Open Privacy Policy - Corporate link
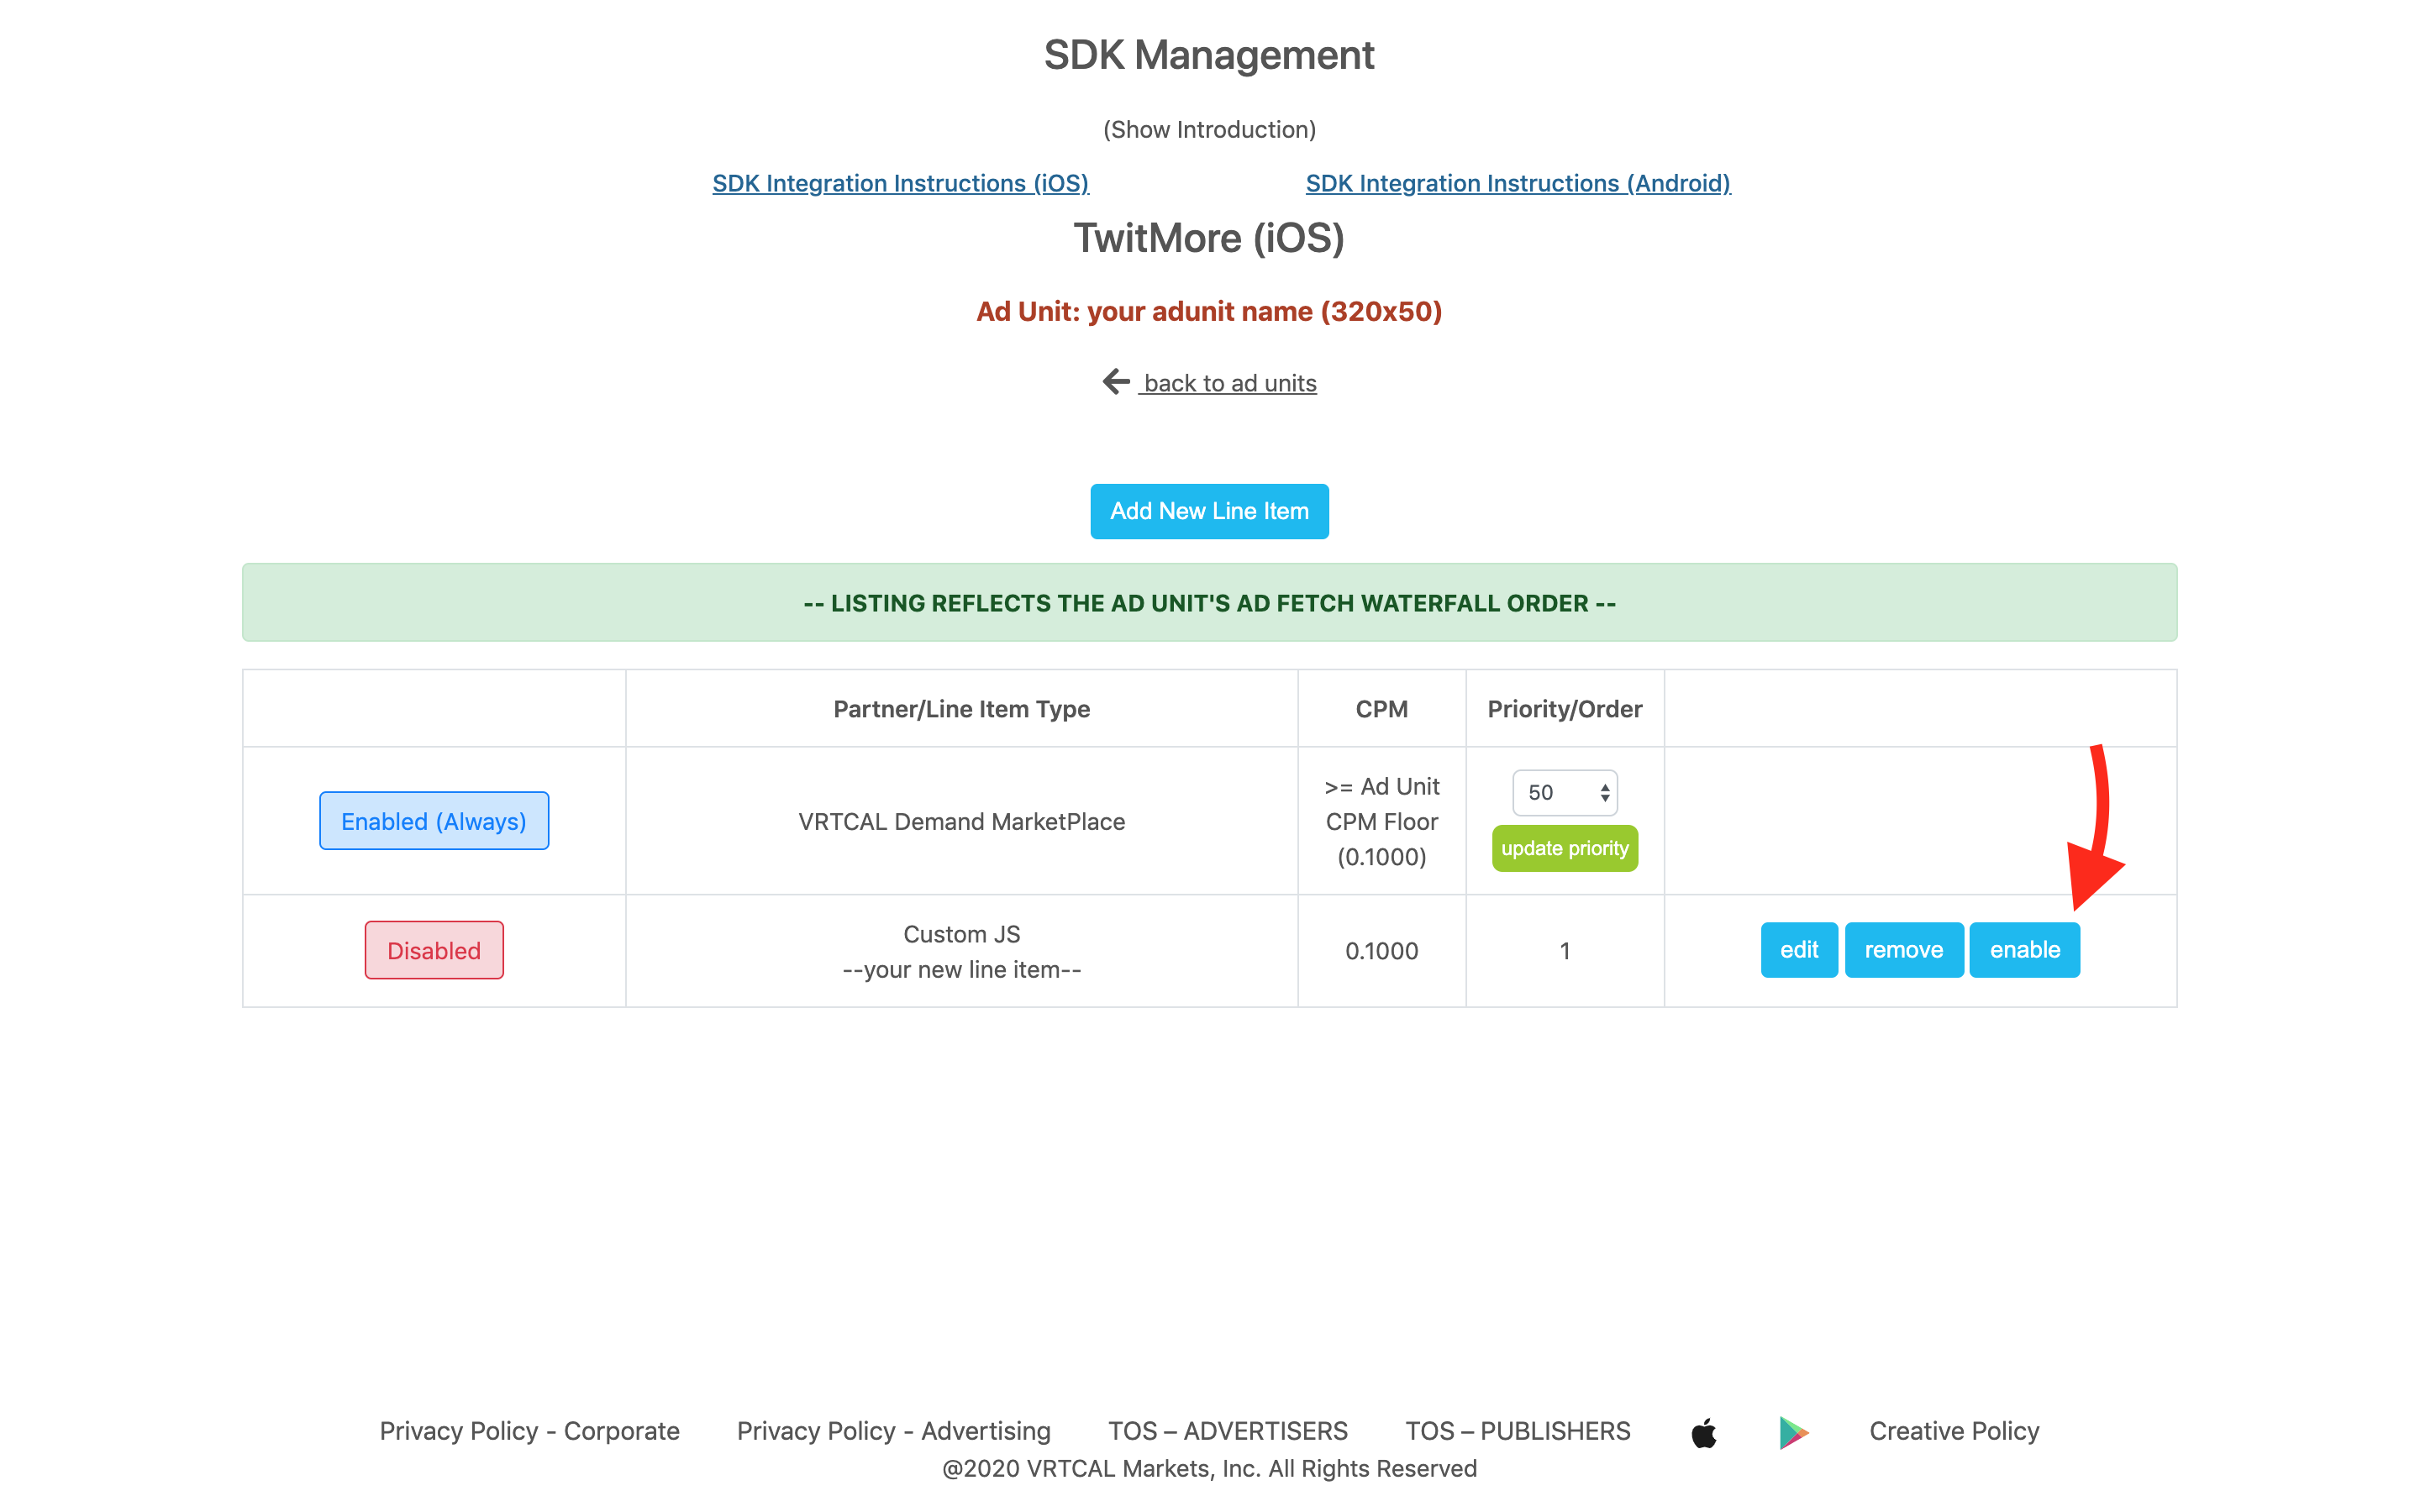 pyautogui.click(x=529, y=1431)
